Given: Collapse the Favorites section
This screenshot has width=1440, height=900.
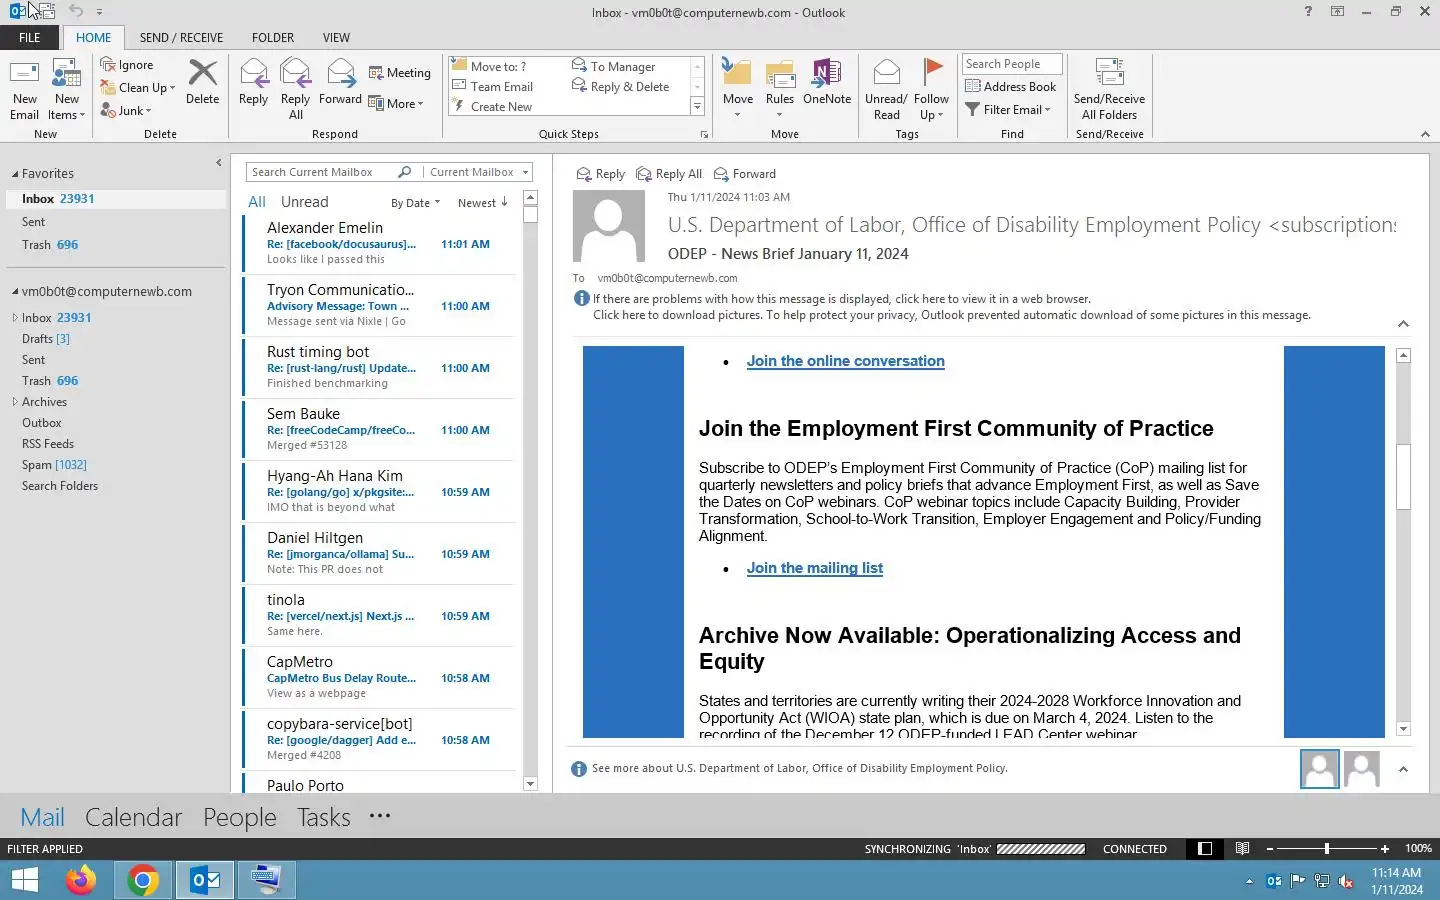Looking at the screenshot, I should (15, 174).
